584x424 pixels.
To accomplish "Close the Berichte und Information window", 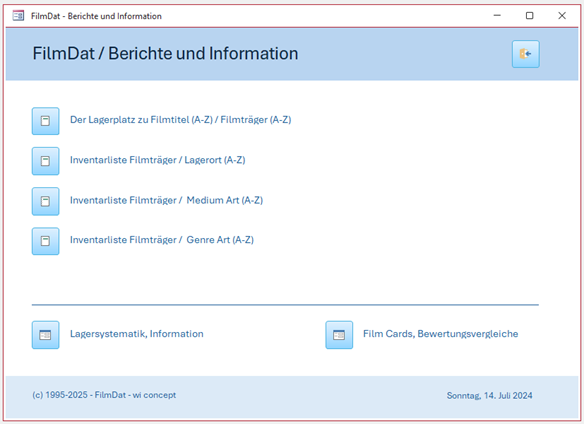I will [562, 16].
